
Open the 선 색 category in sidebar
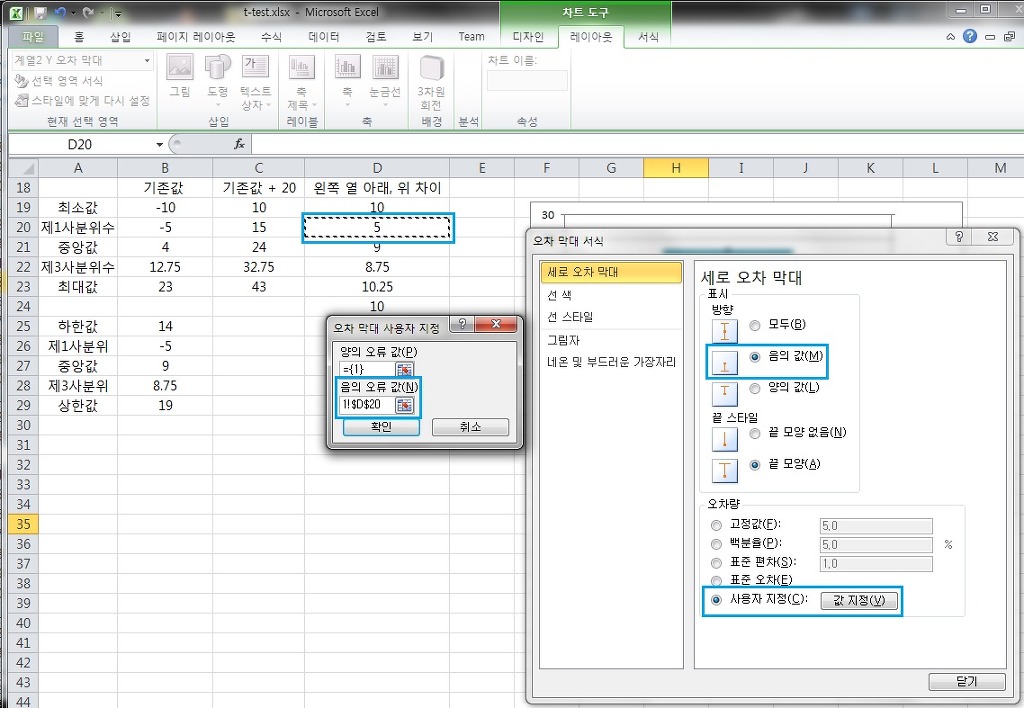(561, 295)
